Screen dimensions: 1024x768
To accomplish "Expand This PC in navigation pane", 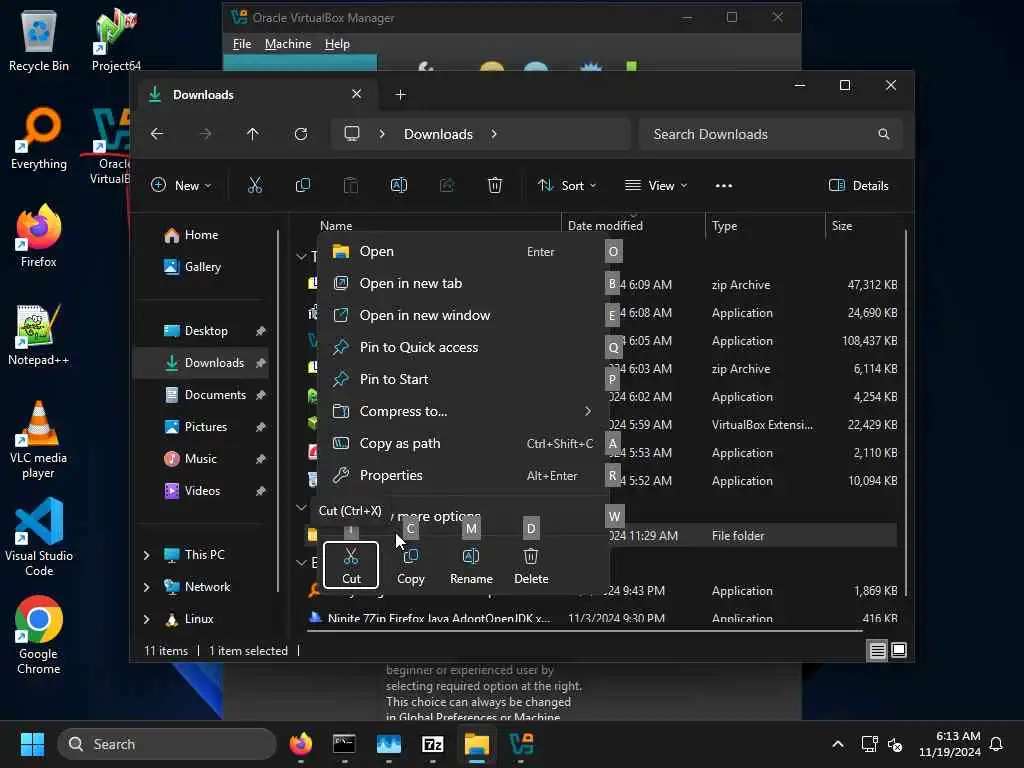I will (146, 555).
